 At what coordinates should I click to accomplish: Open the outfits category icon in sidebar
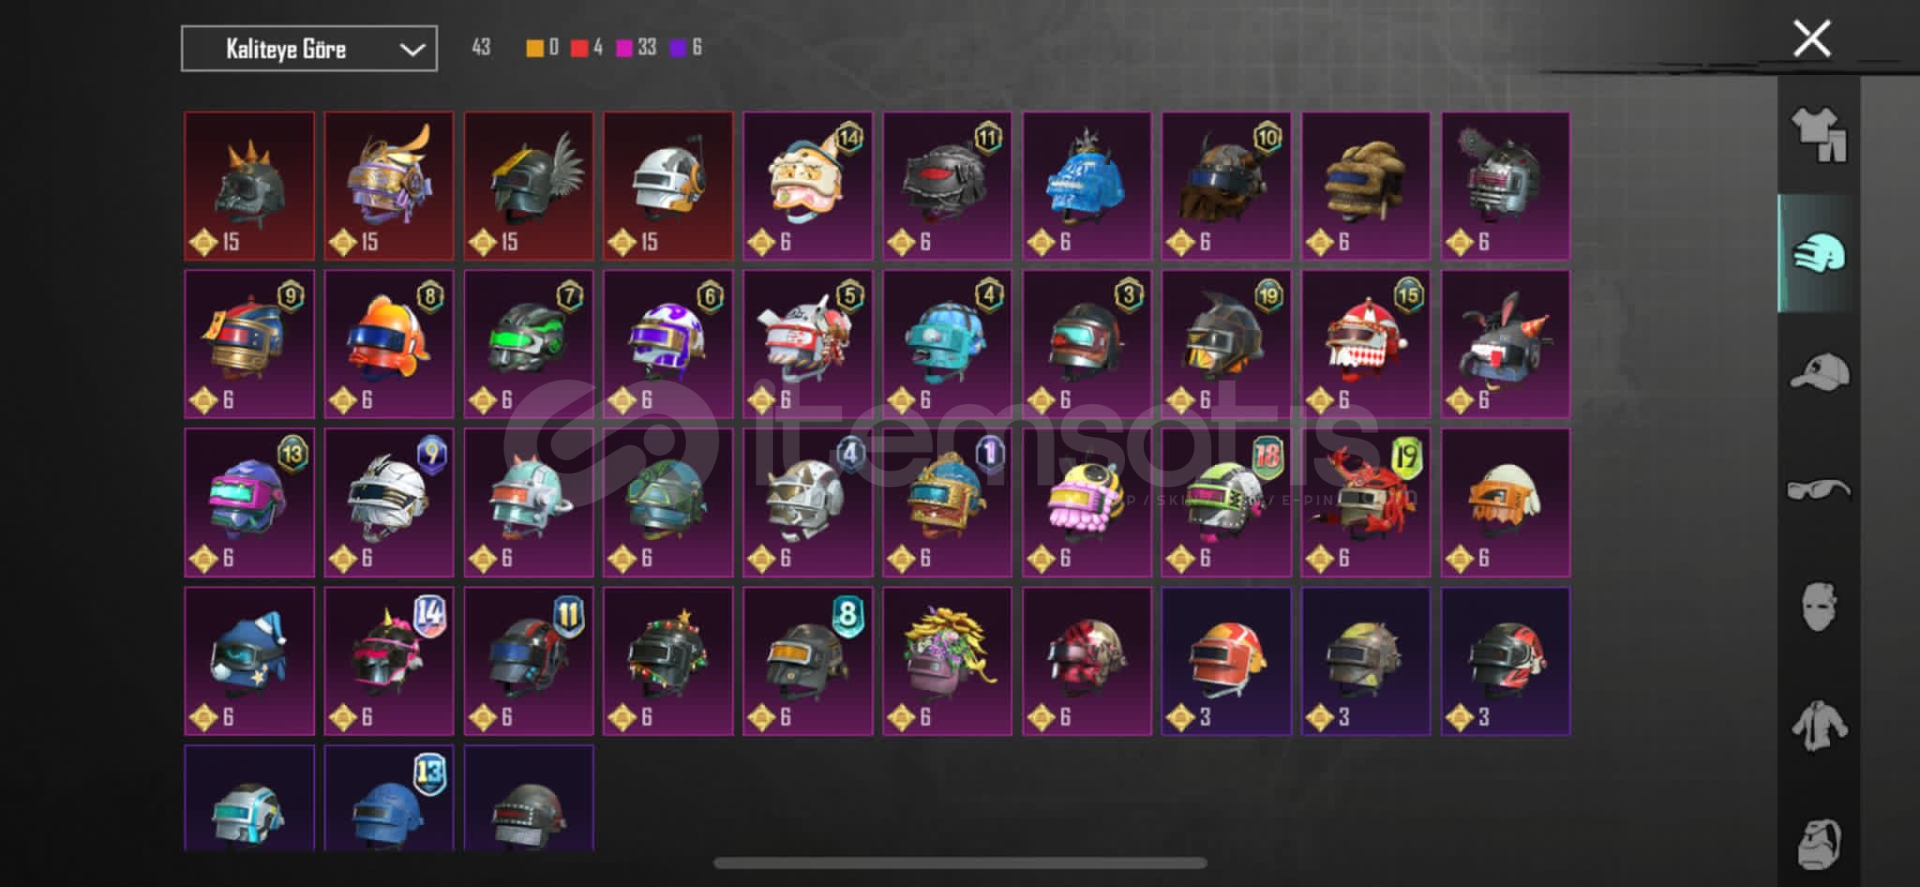[x=1819, y=135]
